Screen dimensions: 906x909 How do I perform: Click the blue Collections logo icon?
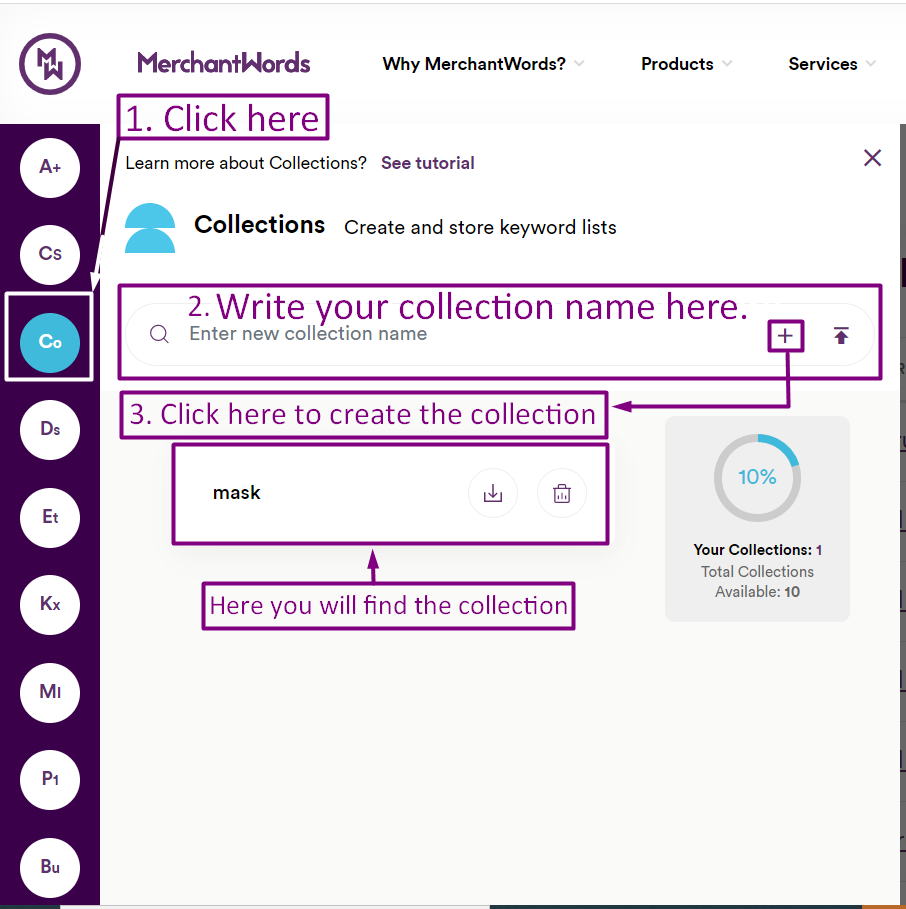(x=150, y=228)
